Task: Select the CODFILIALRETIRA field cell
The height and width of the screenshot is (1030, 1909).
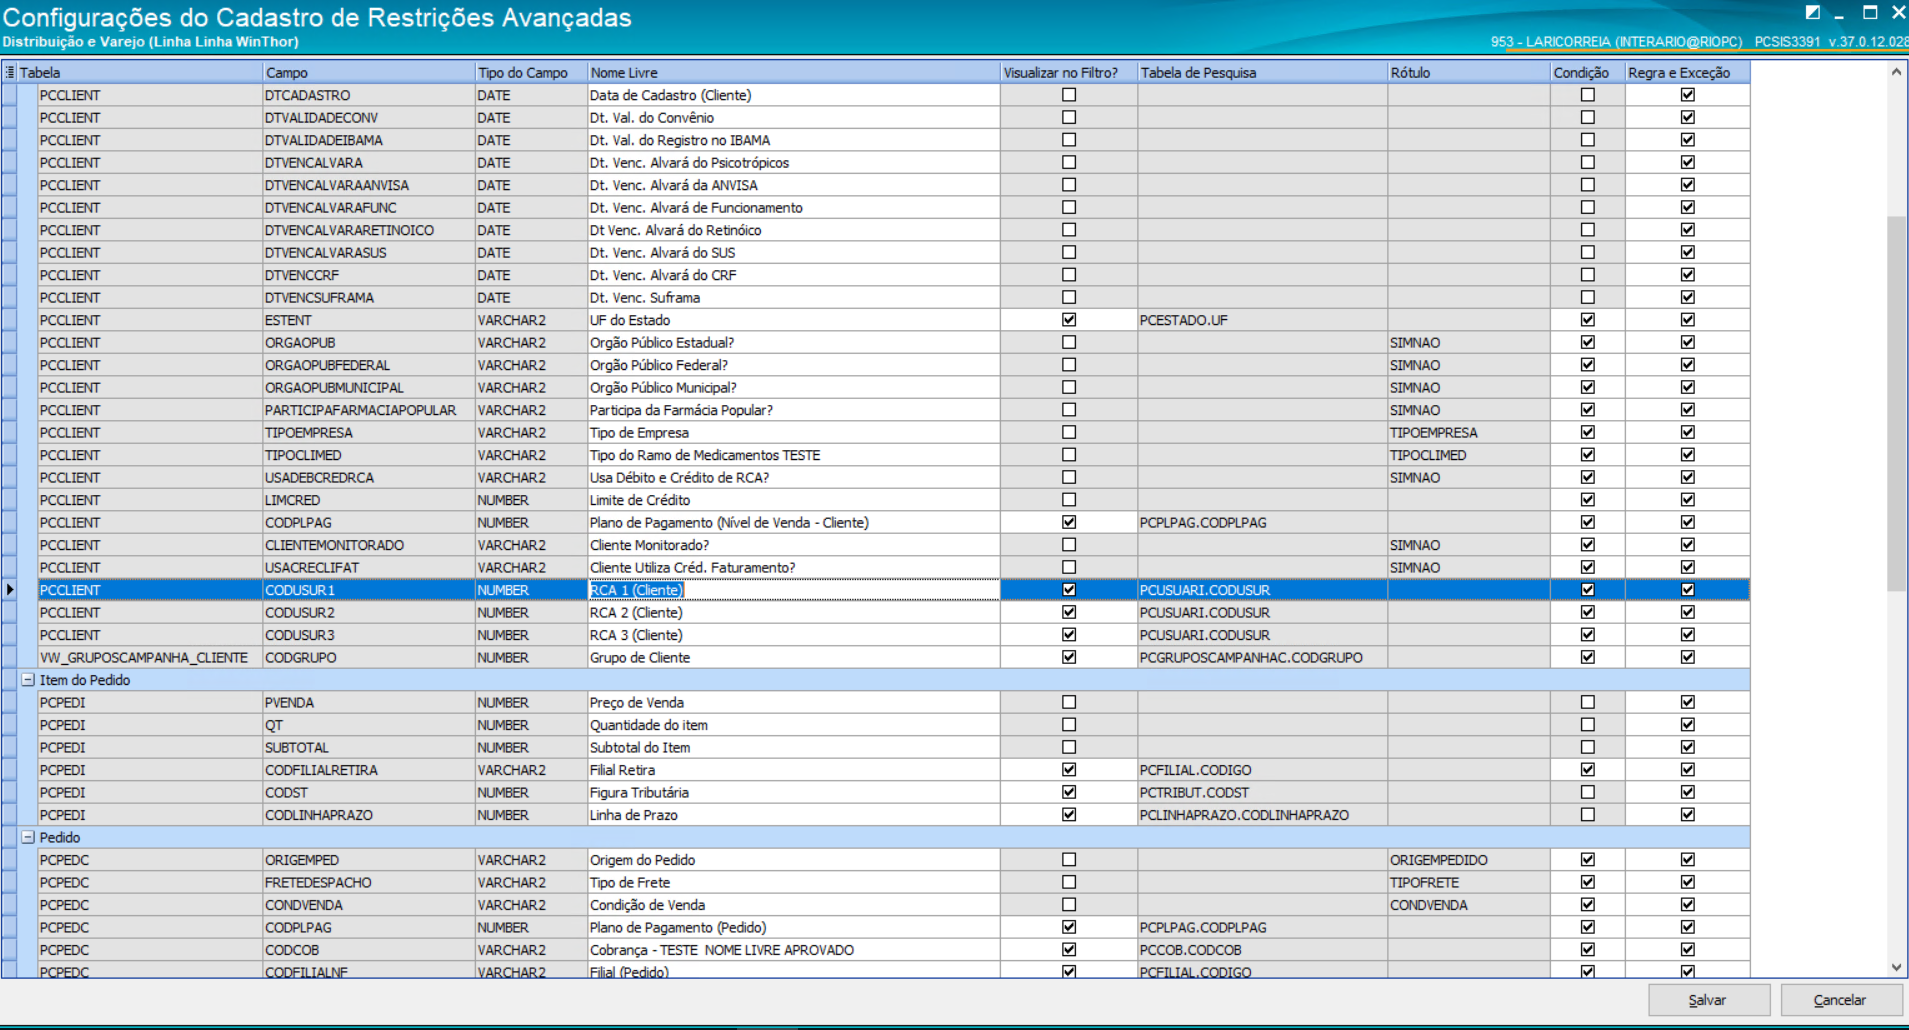Action: (369, 770)
